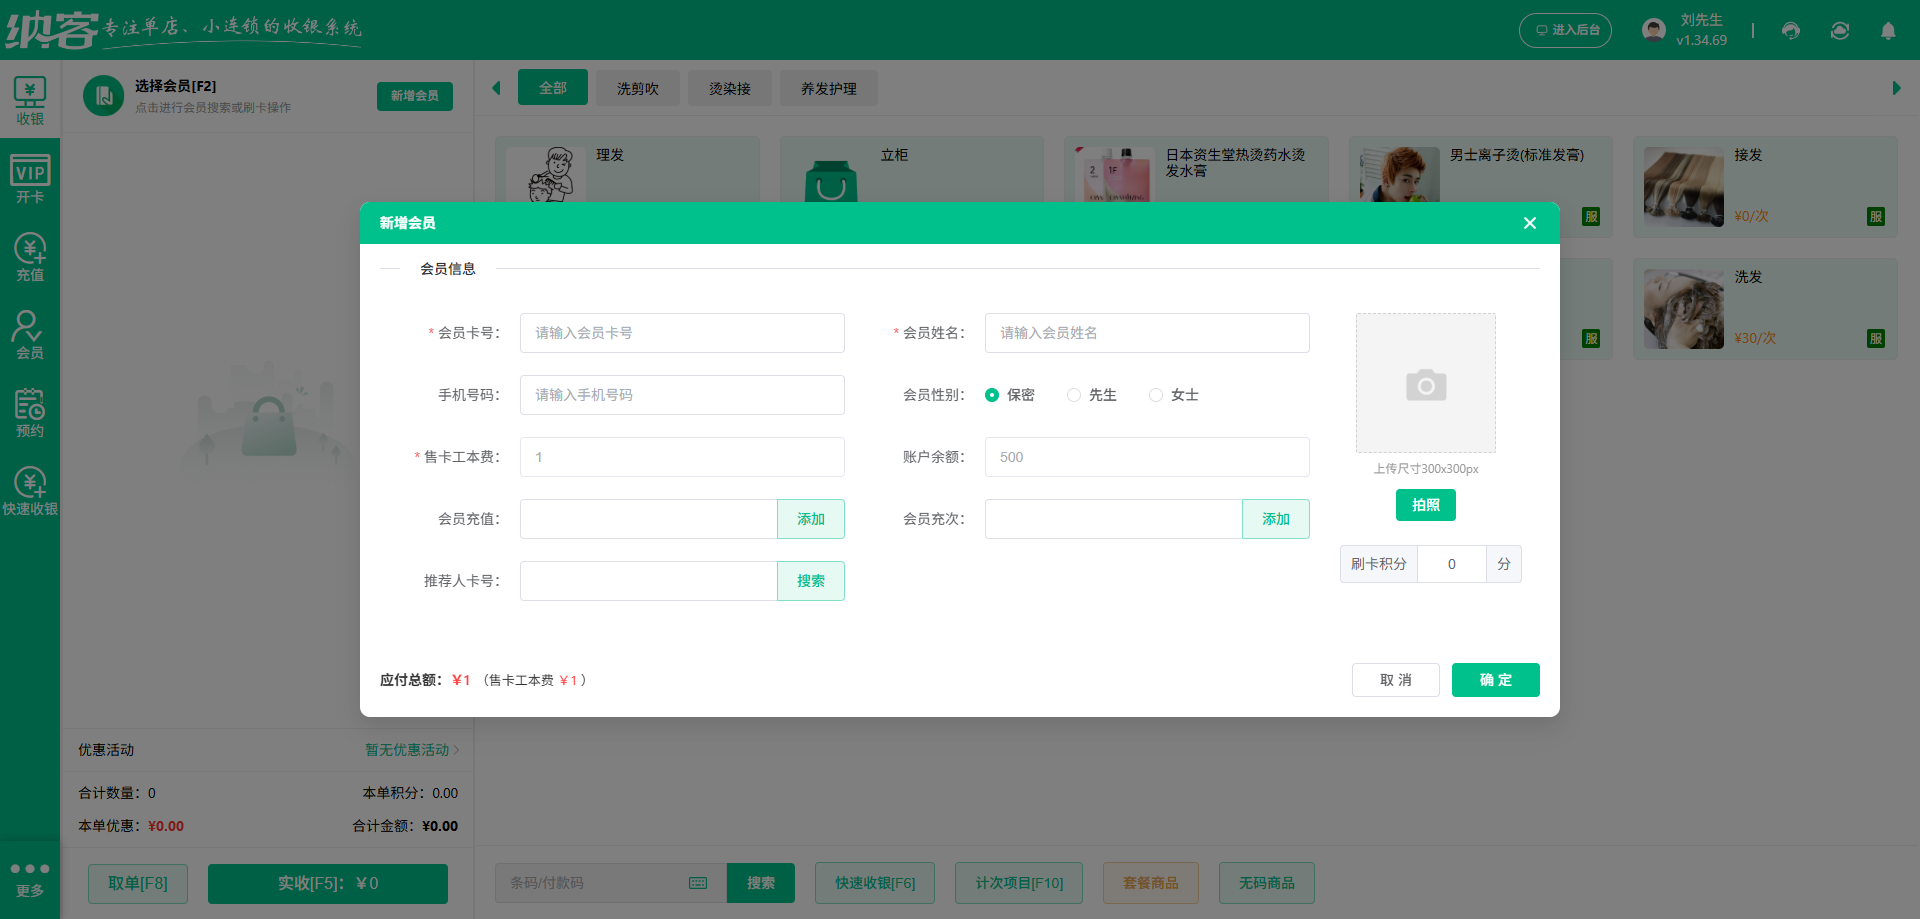Click the 确定 confirm button
This screenshot has width=1920, height=919.
click(x=1496, y=680)
